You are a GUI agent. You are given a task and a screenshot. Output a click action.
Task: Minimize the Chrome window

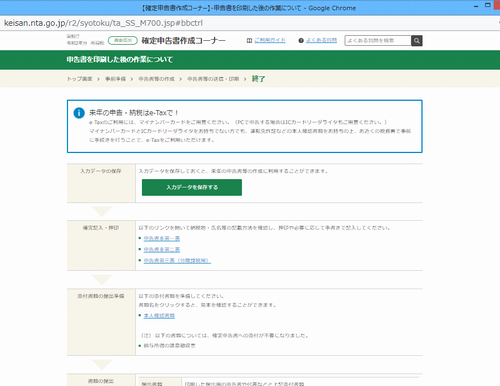point(476,6)
